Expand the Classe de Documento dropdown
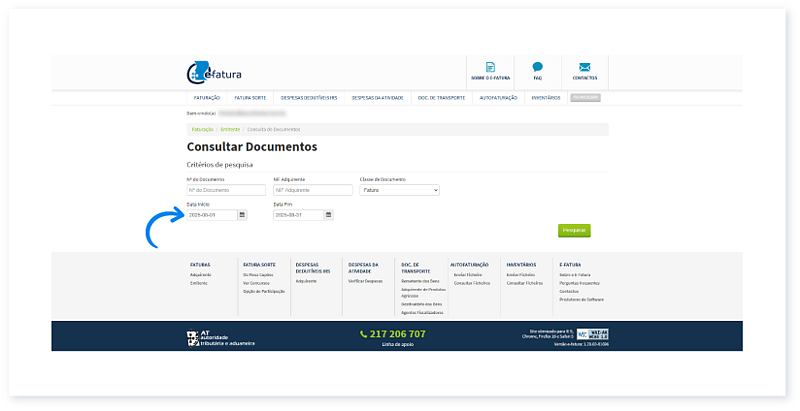Image resolution: width=800 pixels, height=411 pixels. (x=399, y=189)
